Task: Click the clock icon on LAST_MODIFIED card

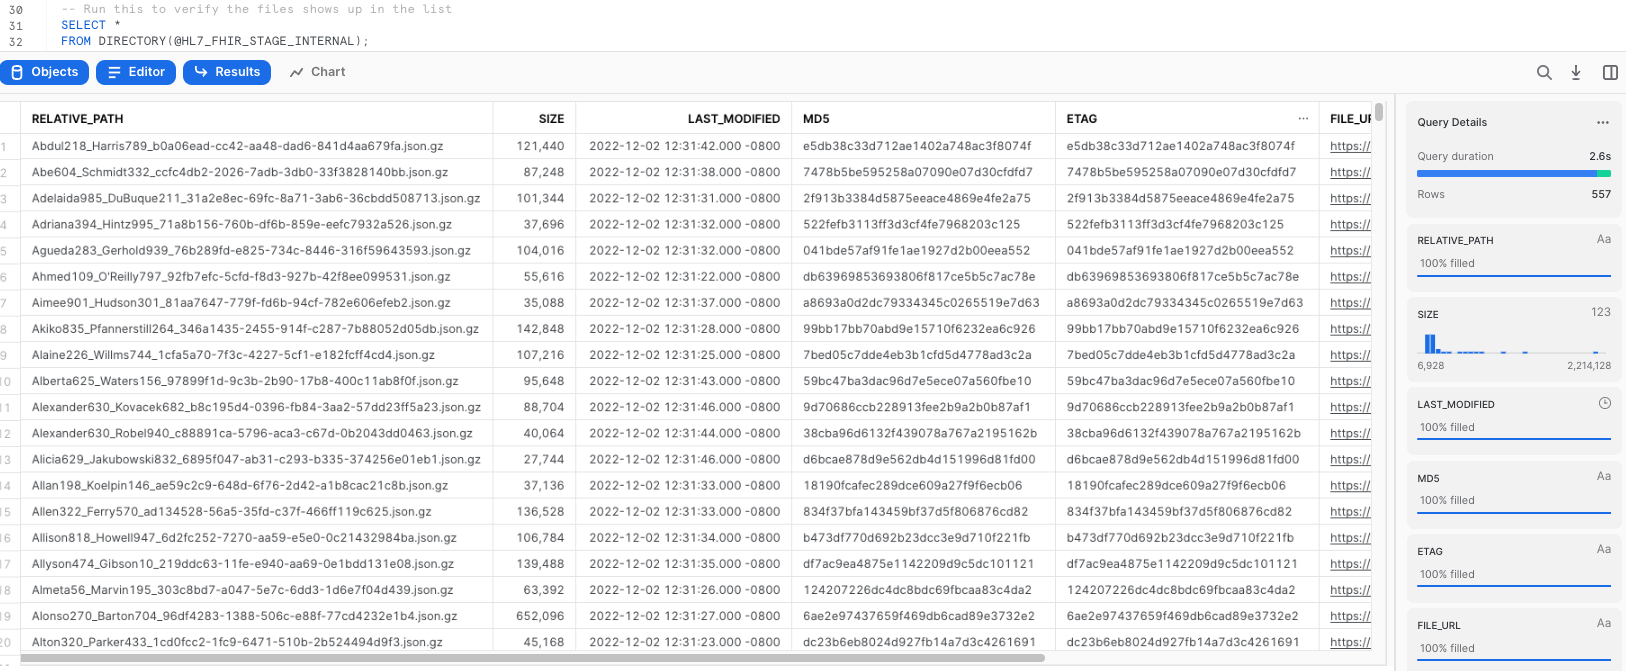Action: pyautogui.click(x=1604, y=403)
